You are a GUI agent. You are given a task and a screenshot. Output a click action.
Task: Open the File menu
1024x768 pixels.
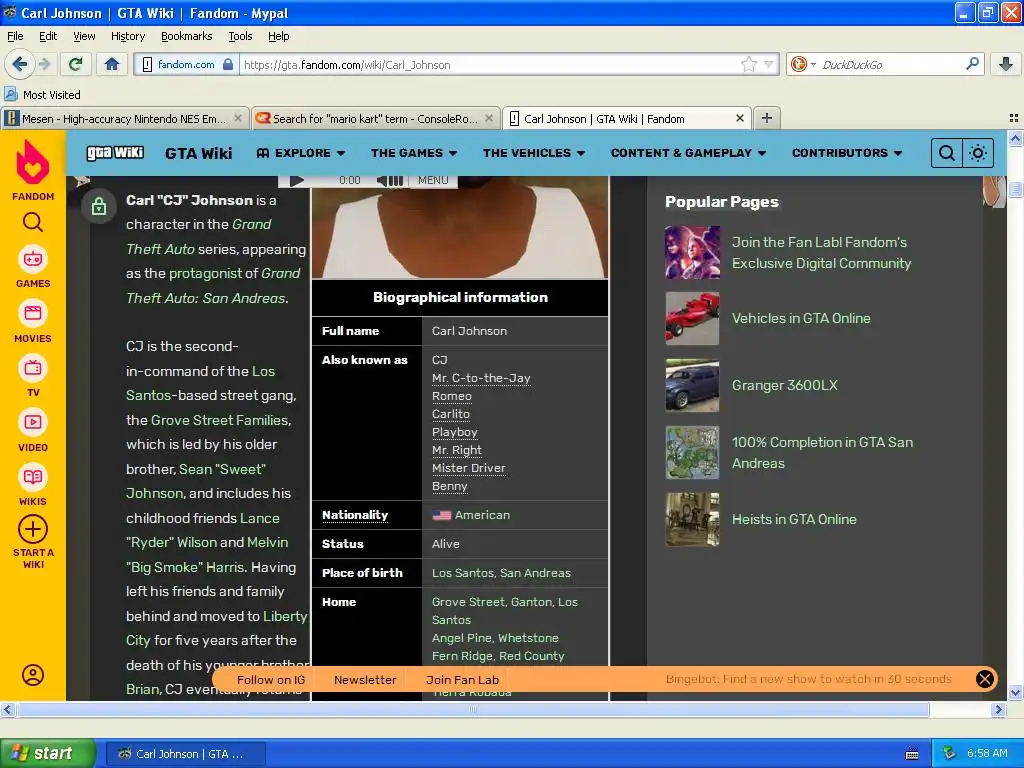(x=15, y=36)
